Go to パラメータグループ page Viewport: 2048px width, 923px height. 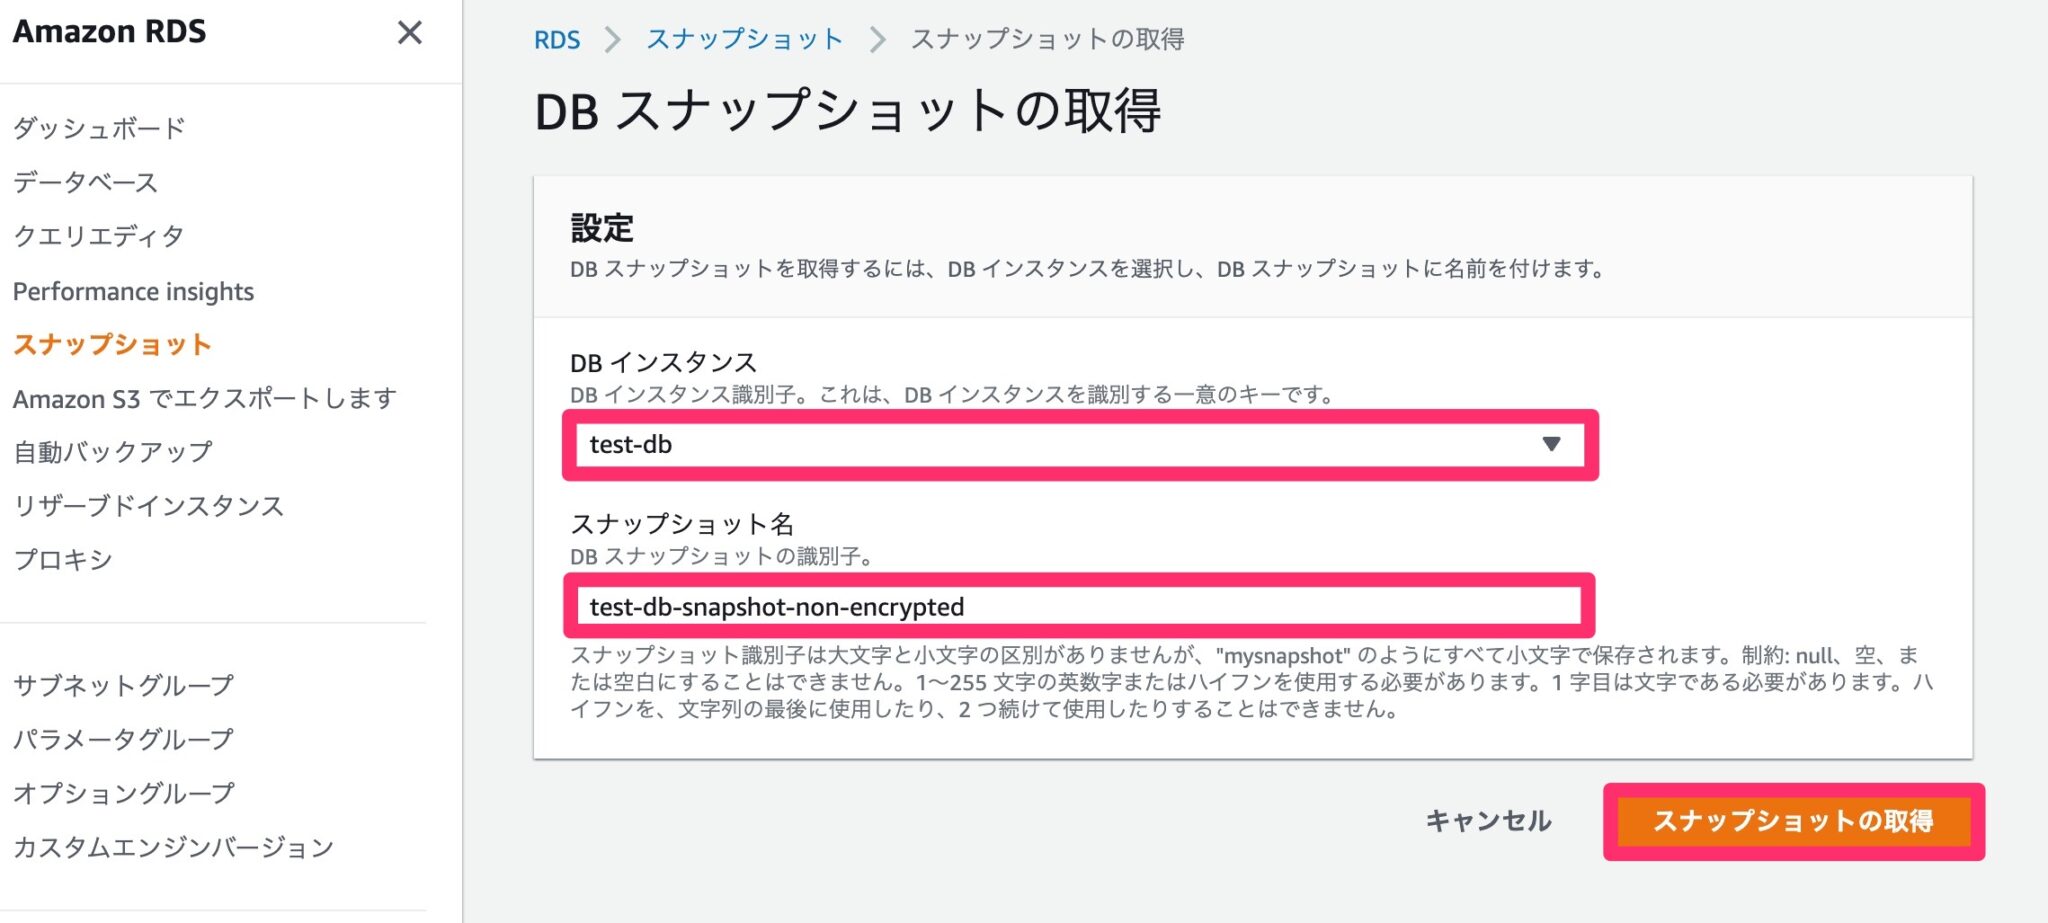pyautogui.click(x=123, y=739)
